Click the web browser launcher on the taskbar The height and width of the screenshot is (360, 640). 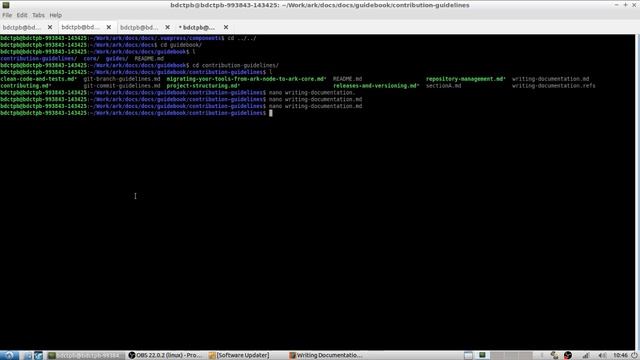38,356
